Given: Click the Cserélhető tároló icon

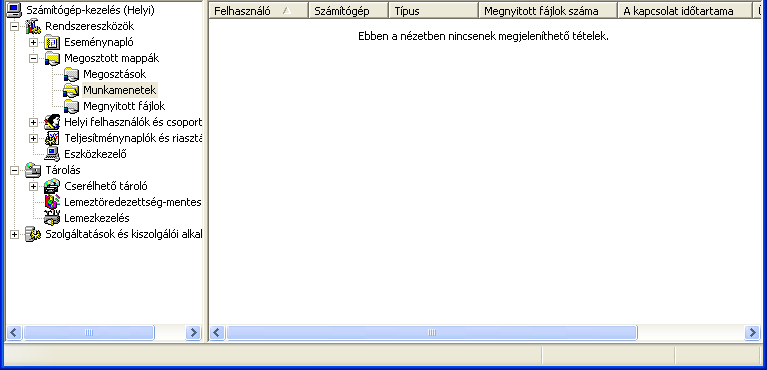Looking at the screenshot, I should coord(52,186).
